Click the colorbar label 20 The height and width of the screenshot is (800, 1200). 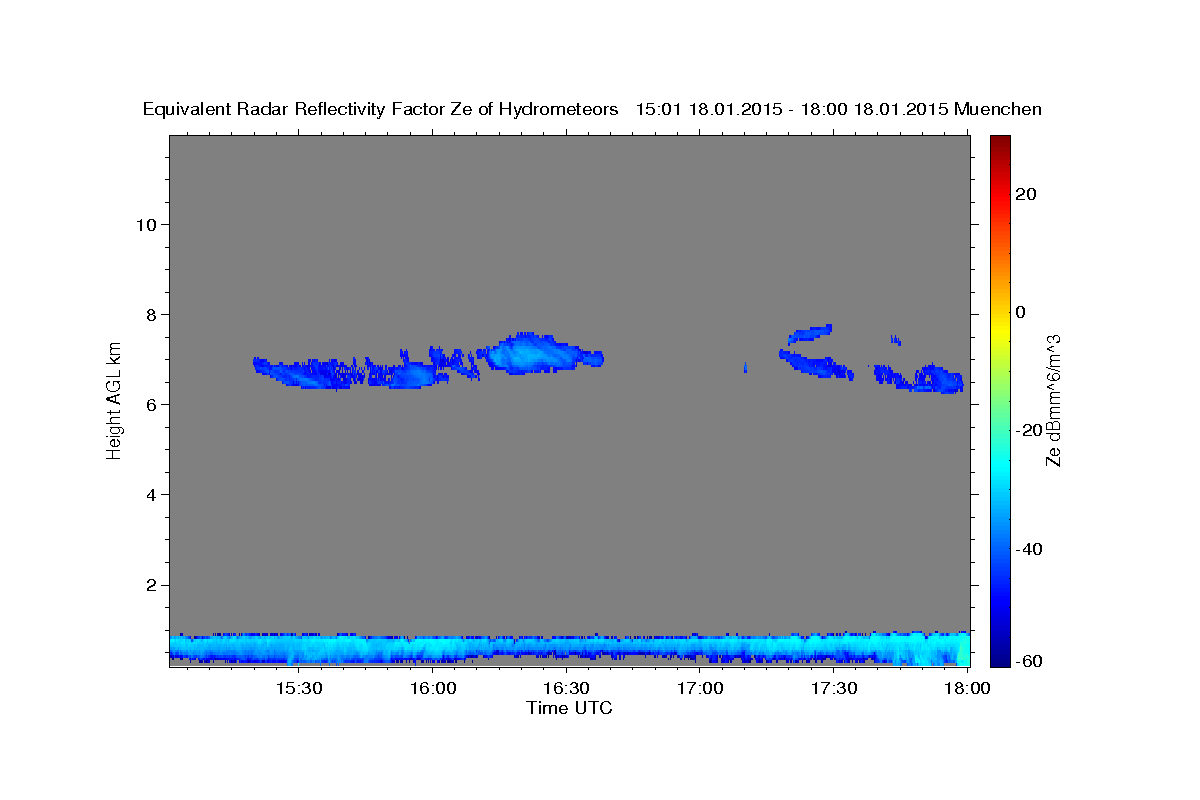pyautogui.click(x=1028, y=194)
